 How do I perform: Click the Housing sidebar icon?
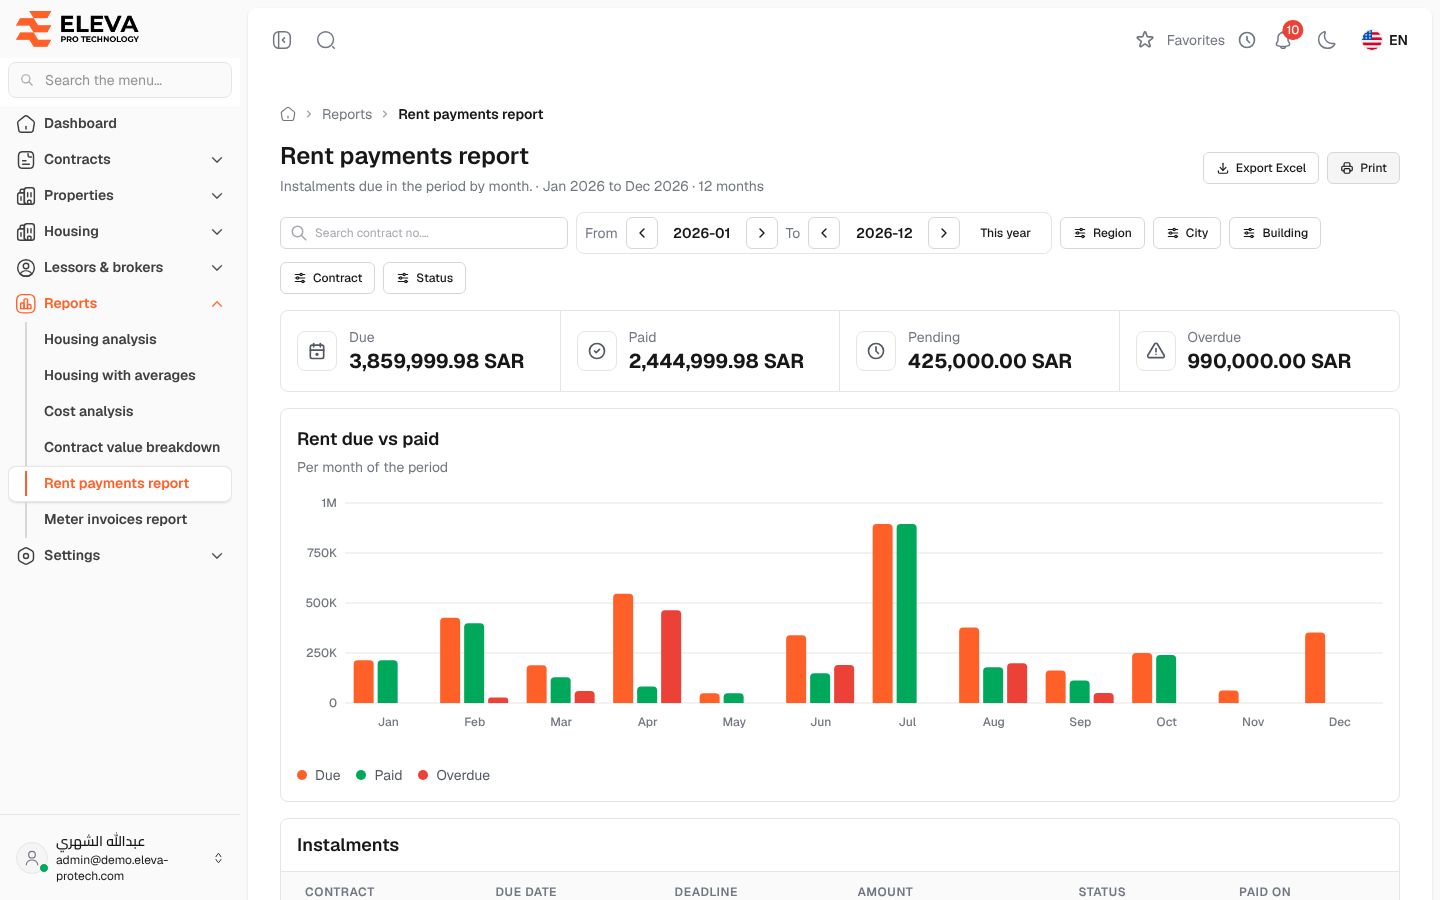pos(26,232)
